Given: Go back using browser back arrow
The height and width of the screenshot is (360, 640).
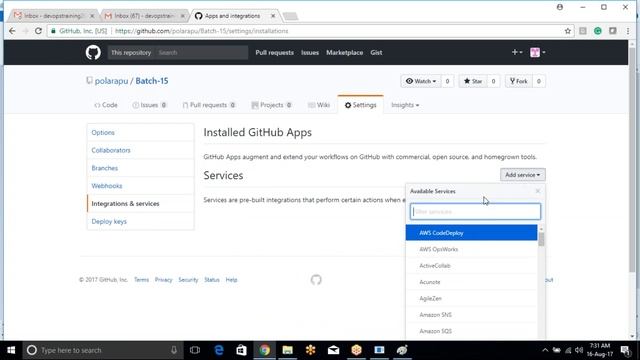Looking at the screenshot, I should [x=12, y=31].
